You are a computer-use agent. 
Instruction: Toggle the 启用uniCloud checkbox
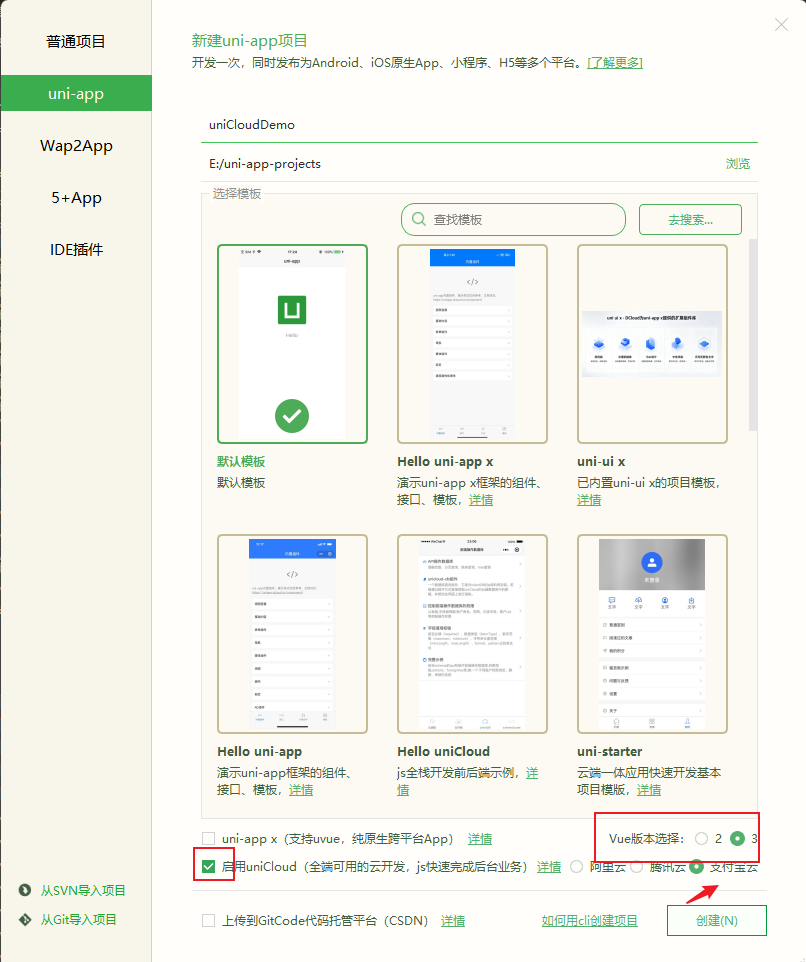[x=209, y=866]
